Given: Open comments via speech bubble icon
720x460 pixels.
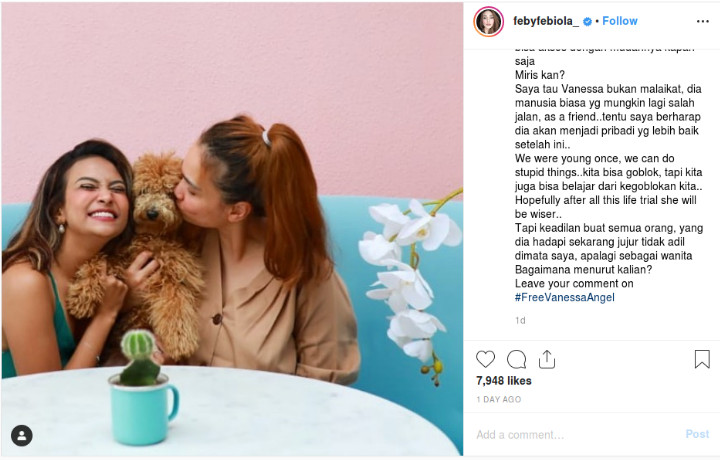Looking at the screenshot, I should (x=517, y=359).
